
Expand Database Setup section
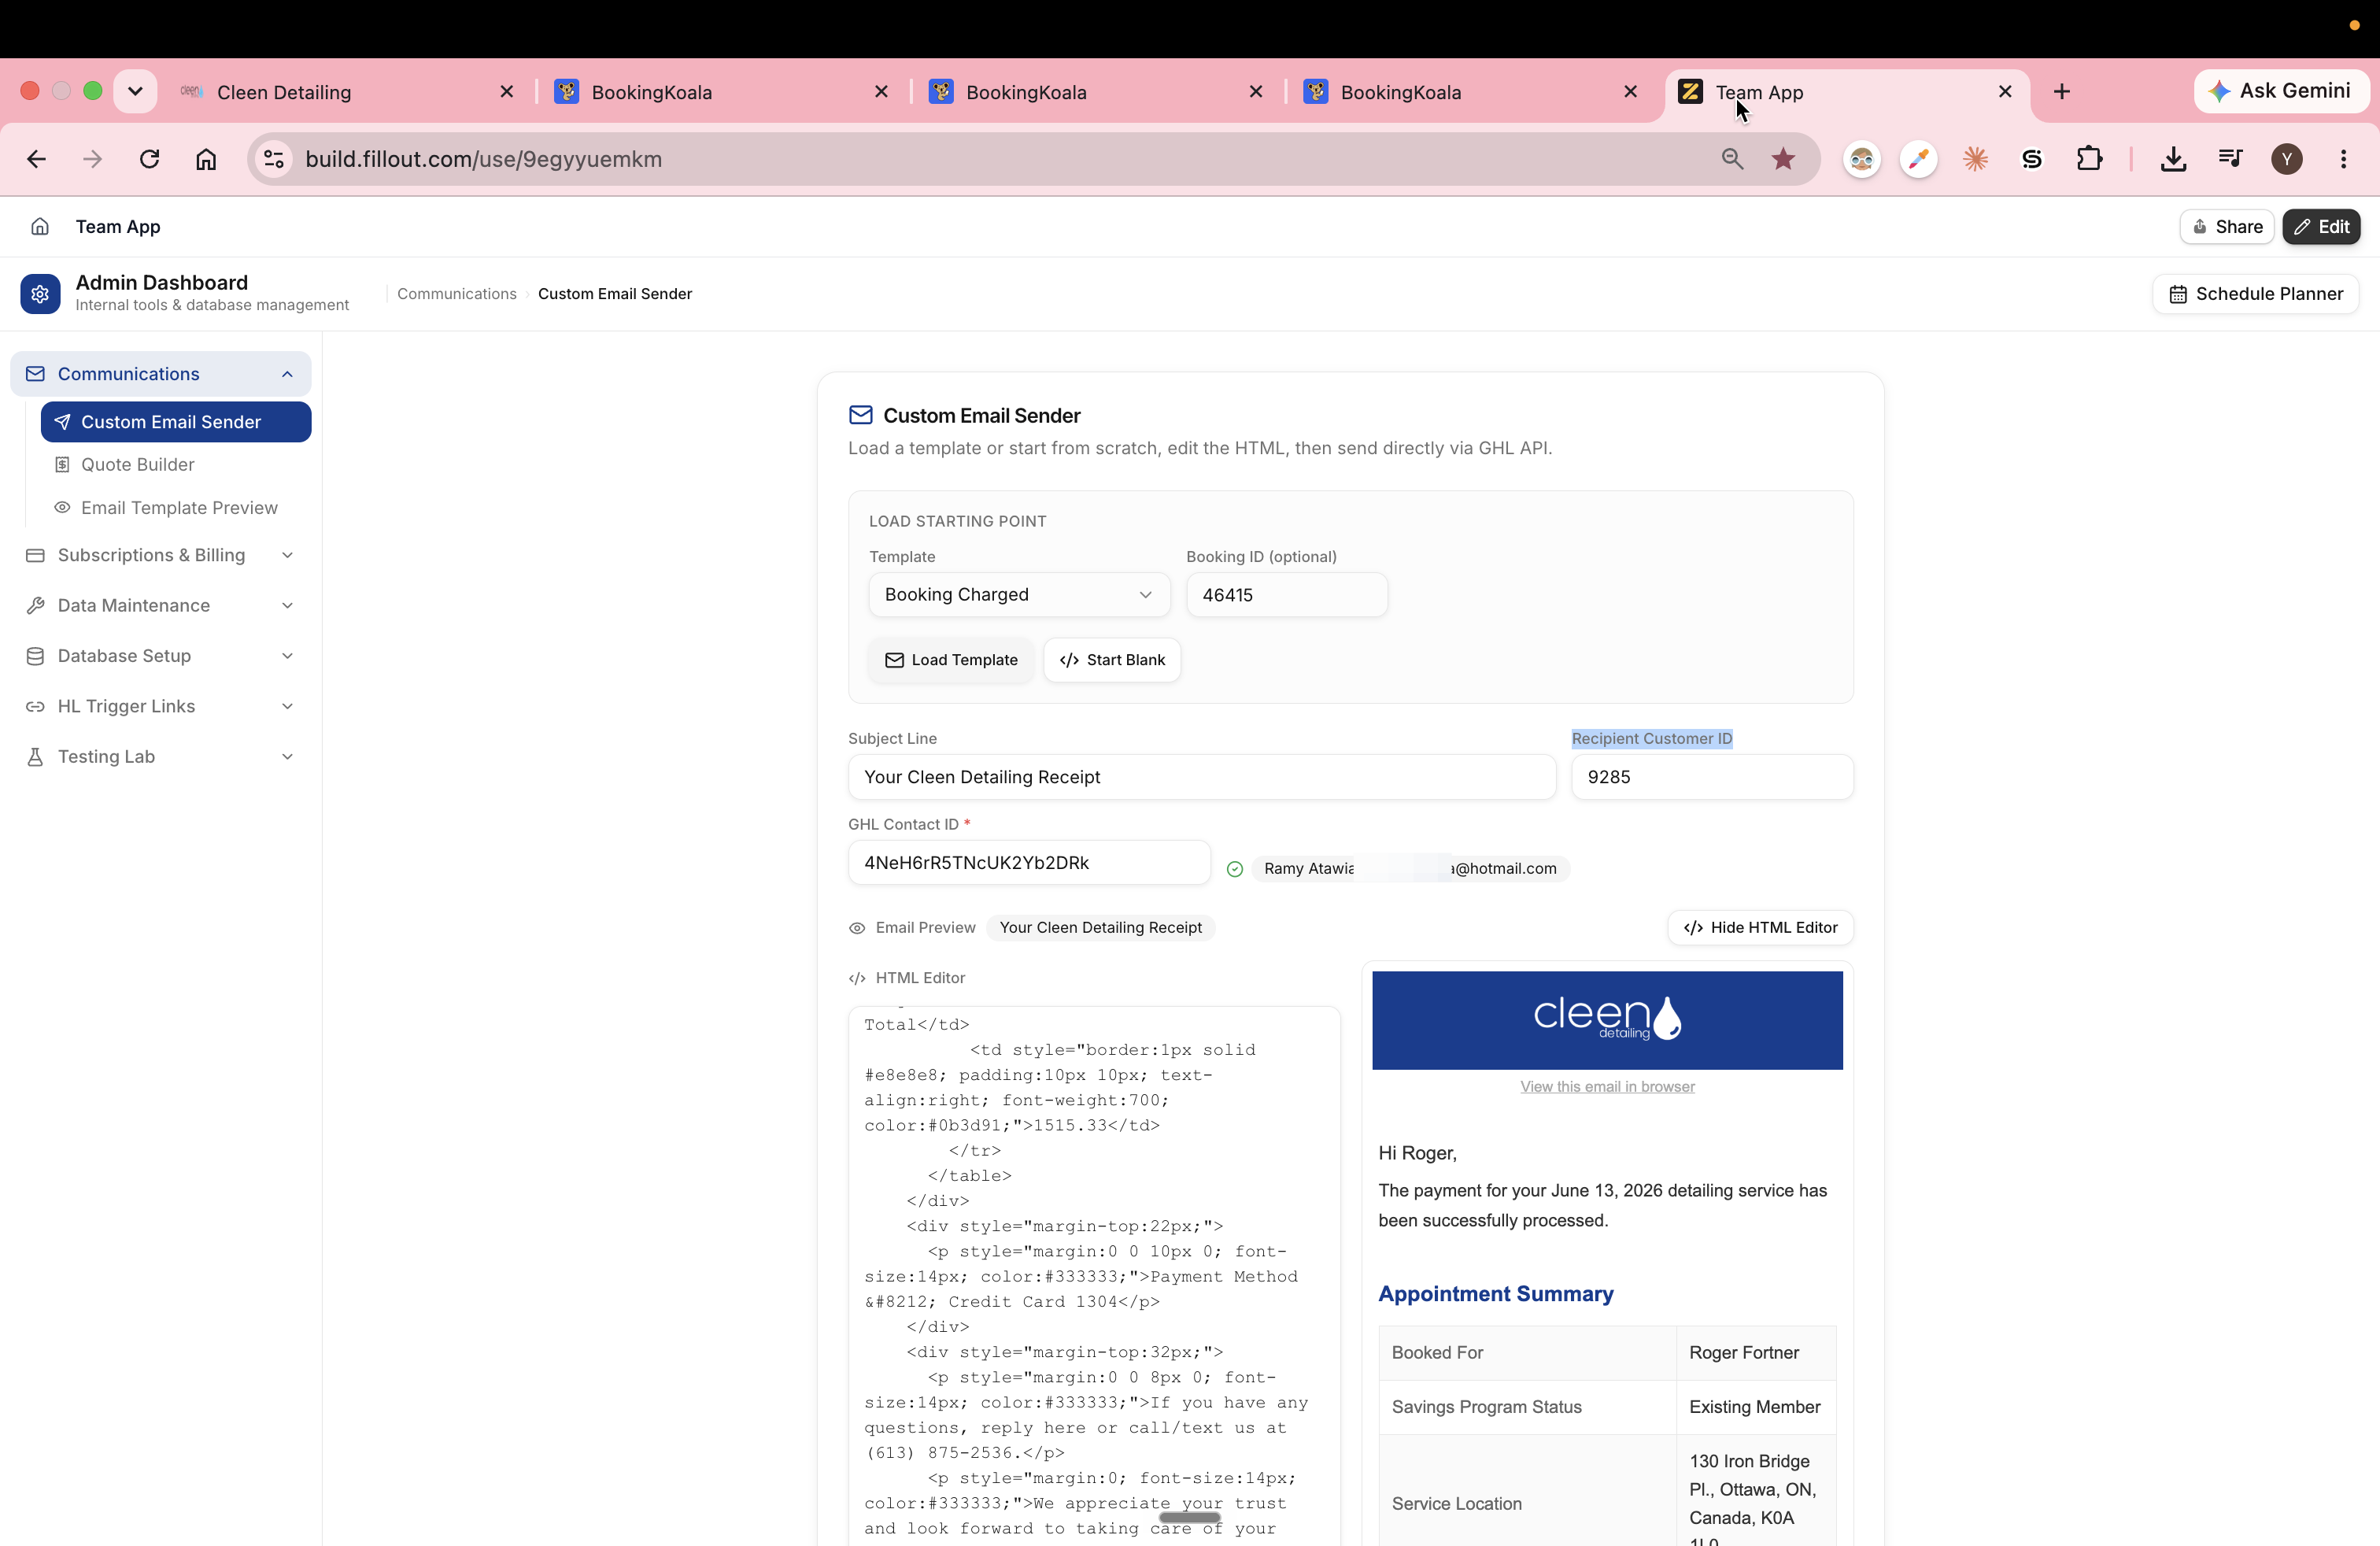tap(161, 656)
